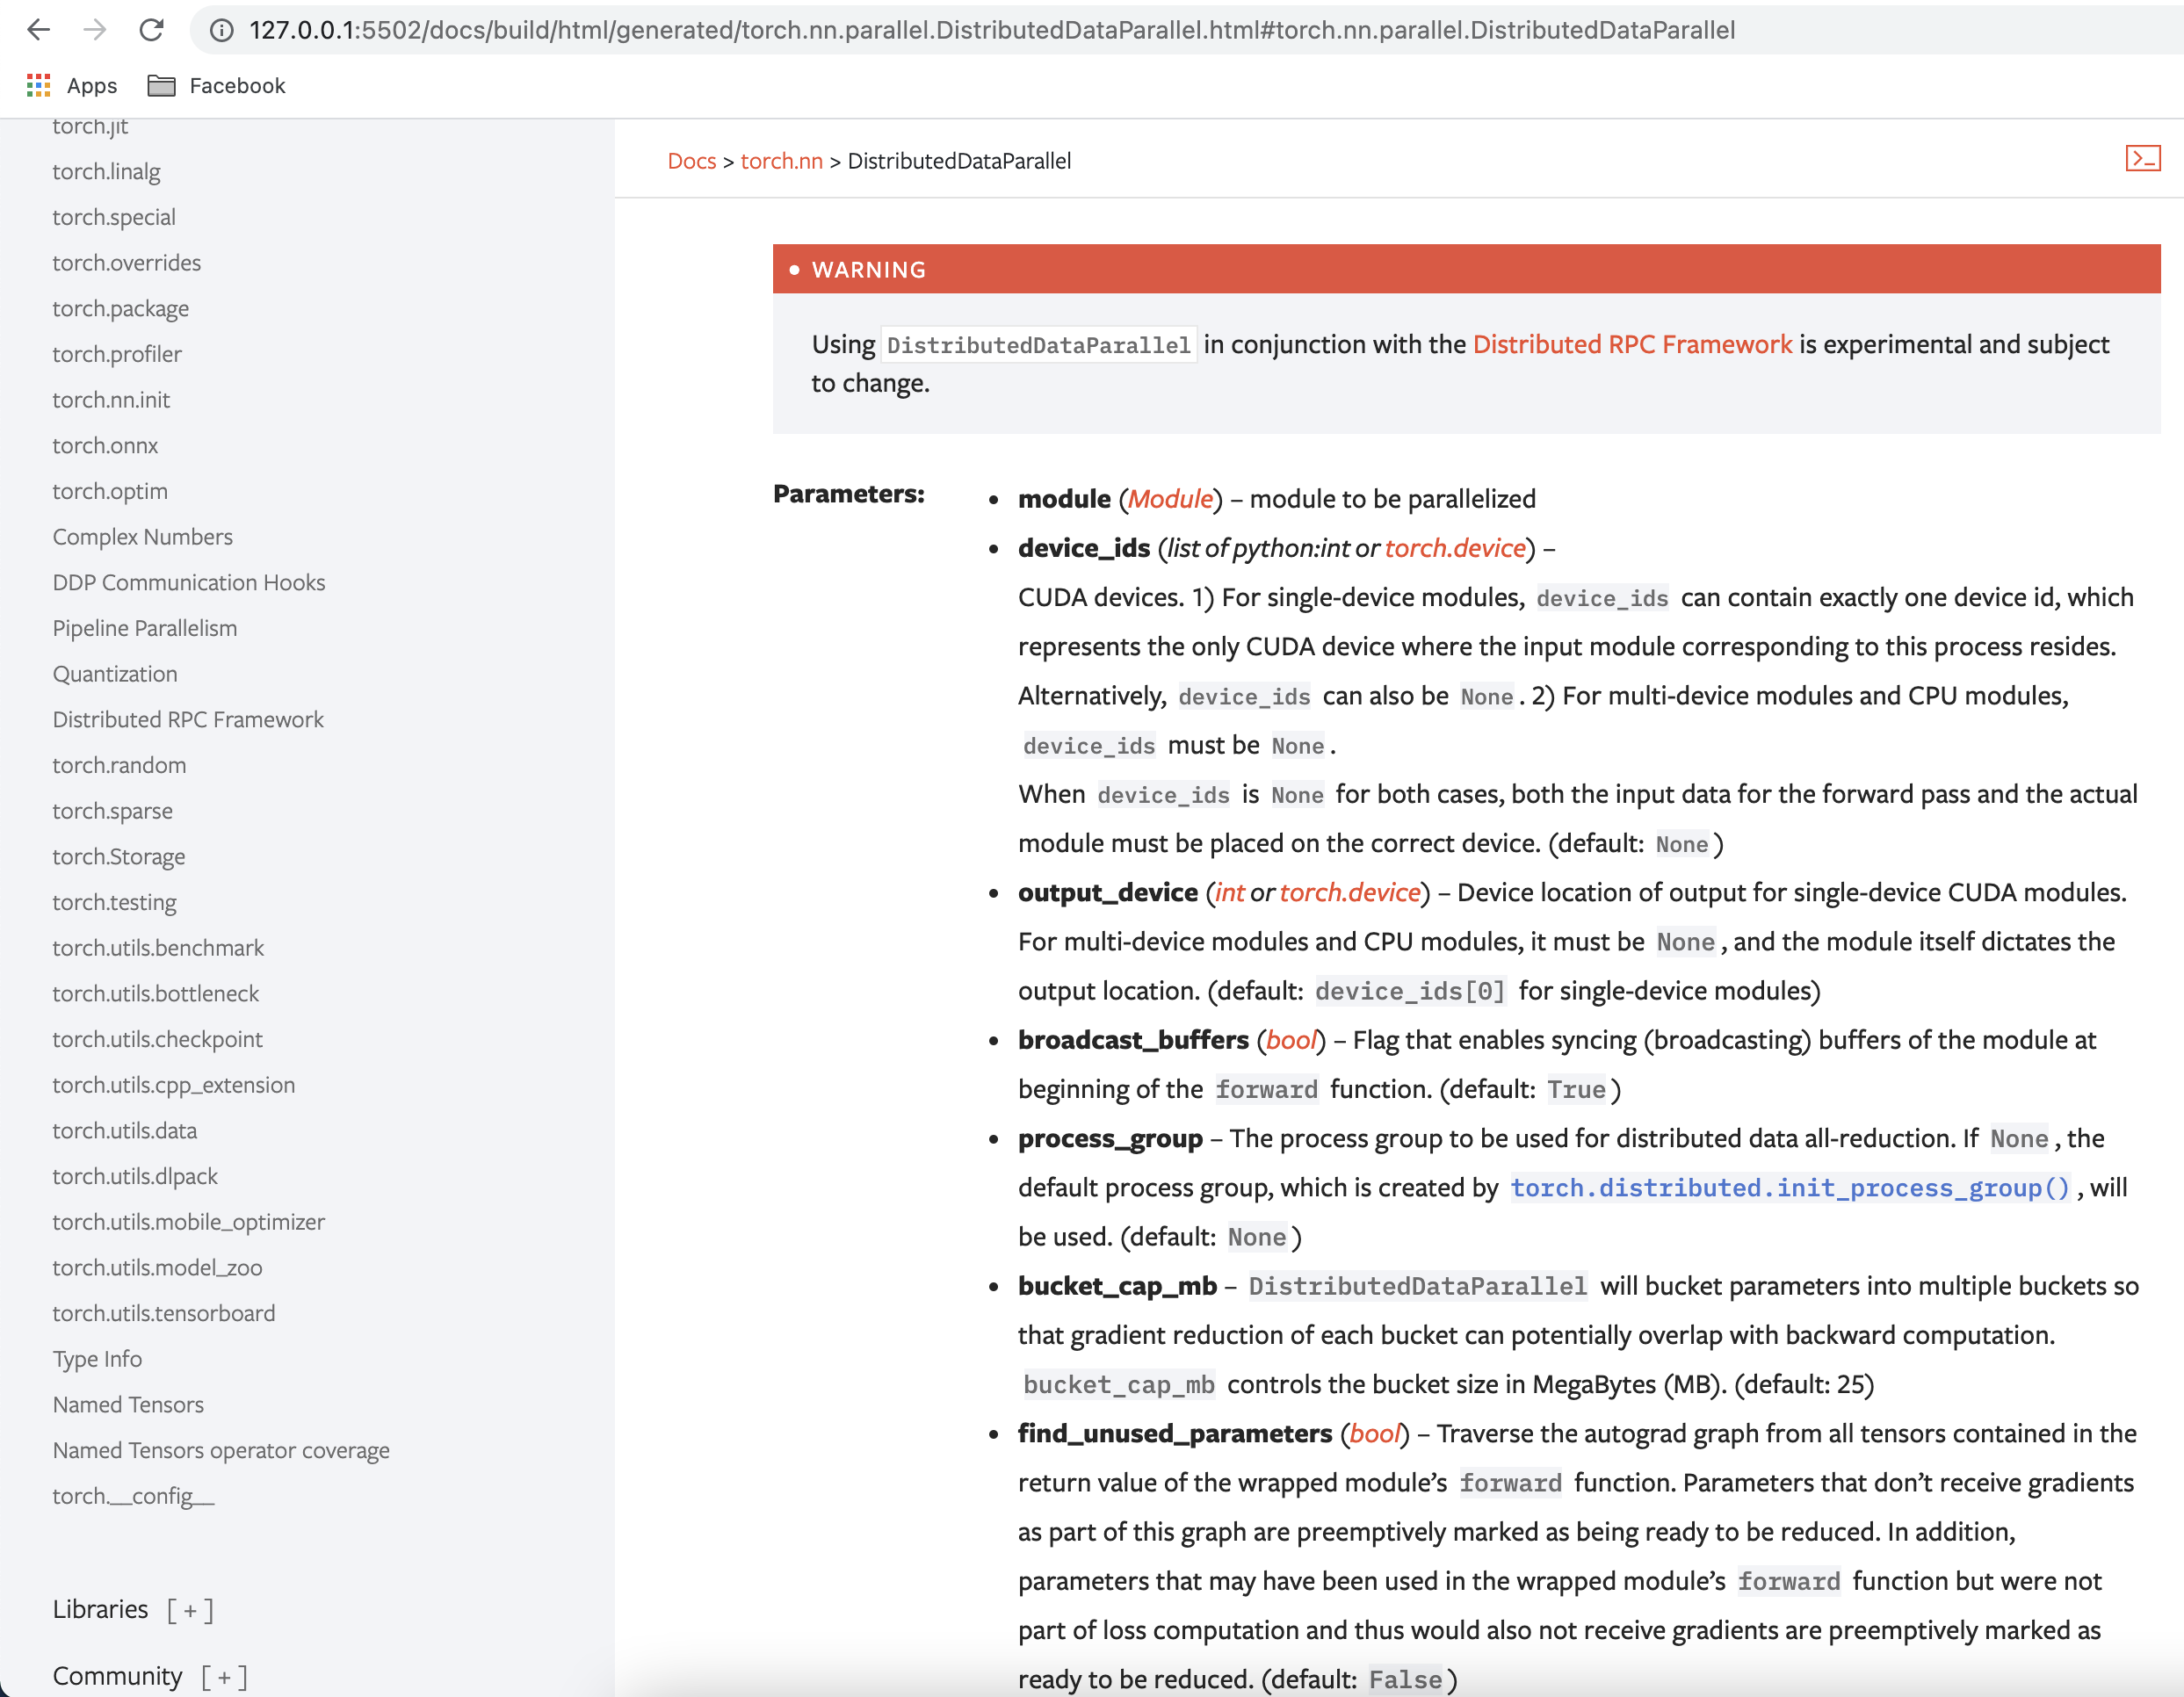Follow the torch.distributed.init_process_group() link
Screen dimensions: 2184x1697
click(1789, 1187)
